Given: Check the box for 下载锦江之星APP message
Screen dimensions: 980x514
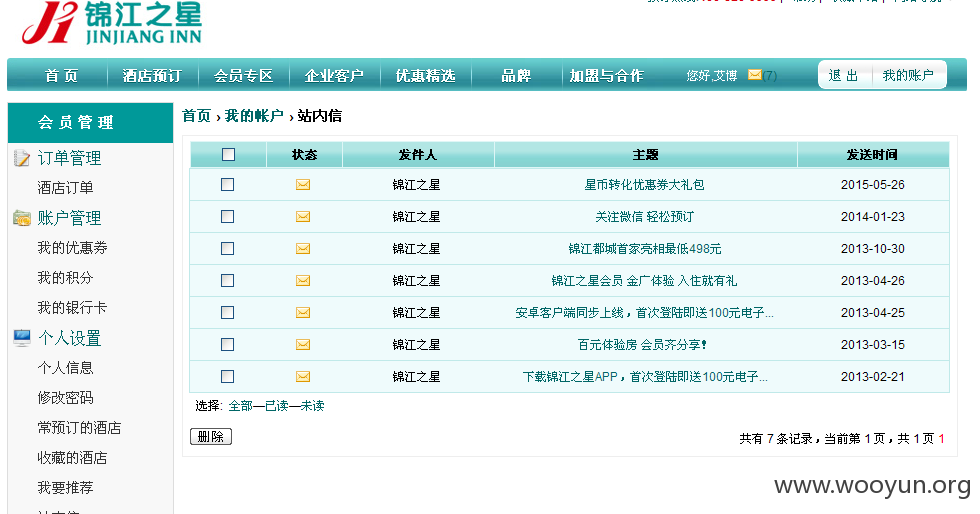Looking at the screenshot, I should click(x=228, y=376).
